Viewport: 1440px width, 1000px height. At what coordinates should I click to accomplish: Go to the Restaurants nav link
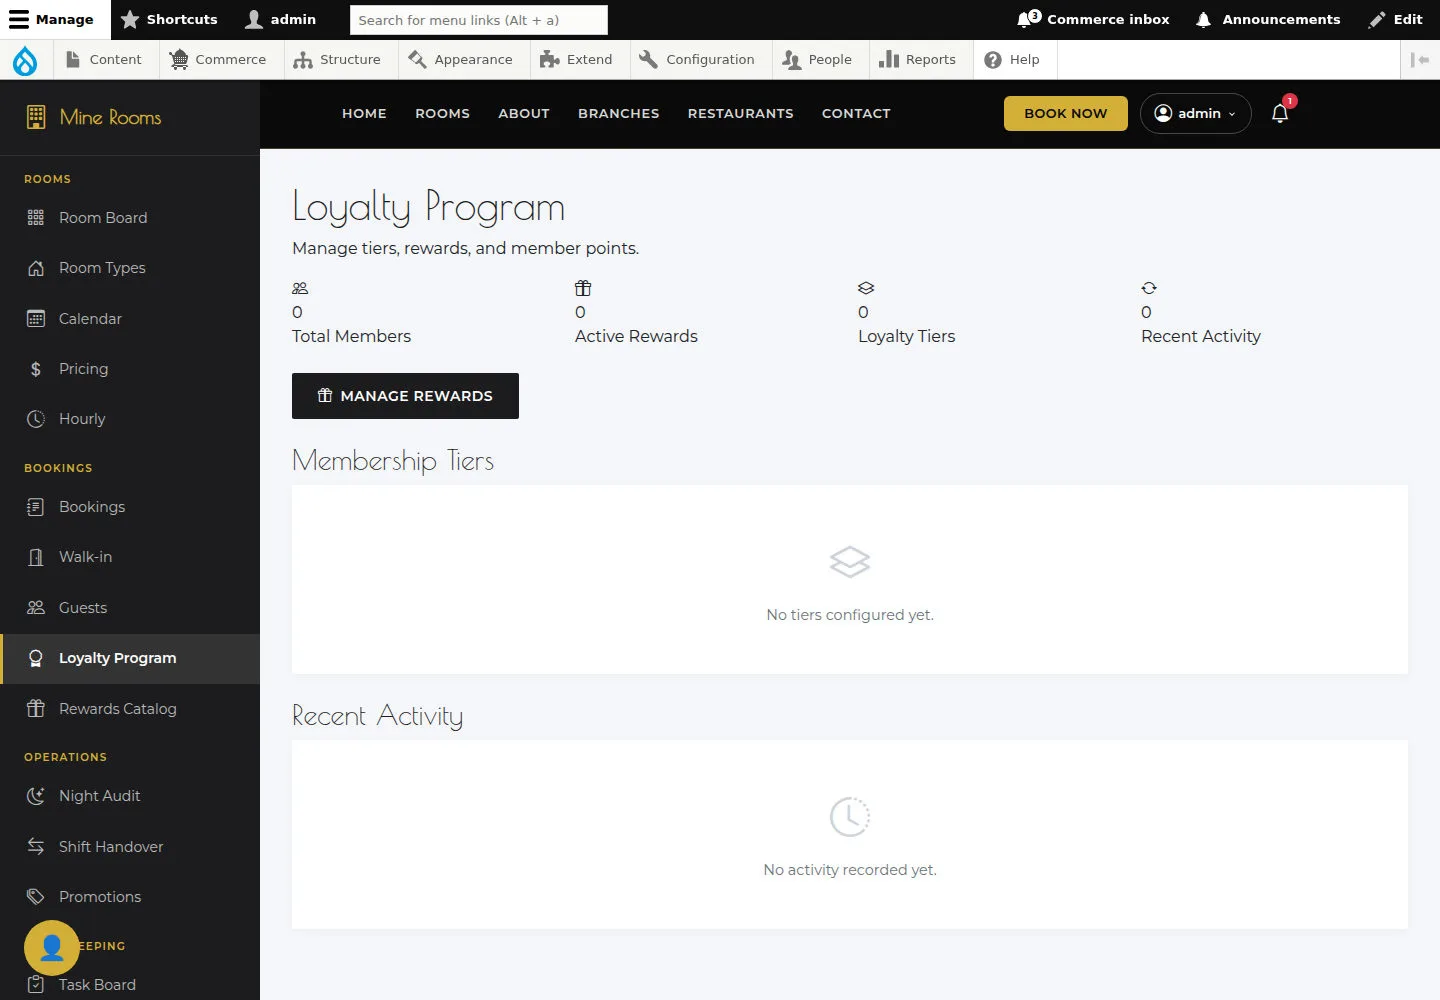(741, 113)
